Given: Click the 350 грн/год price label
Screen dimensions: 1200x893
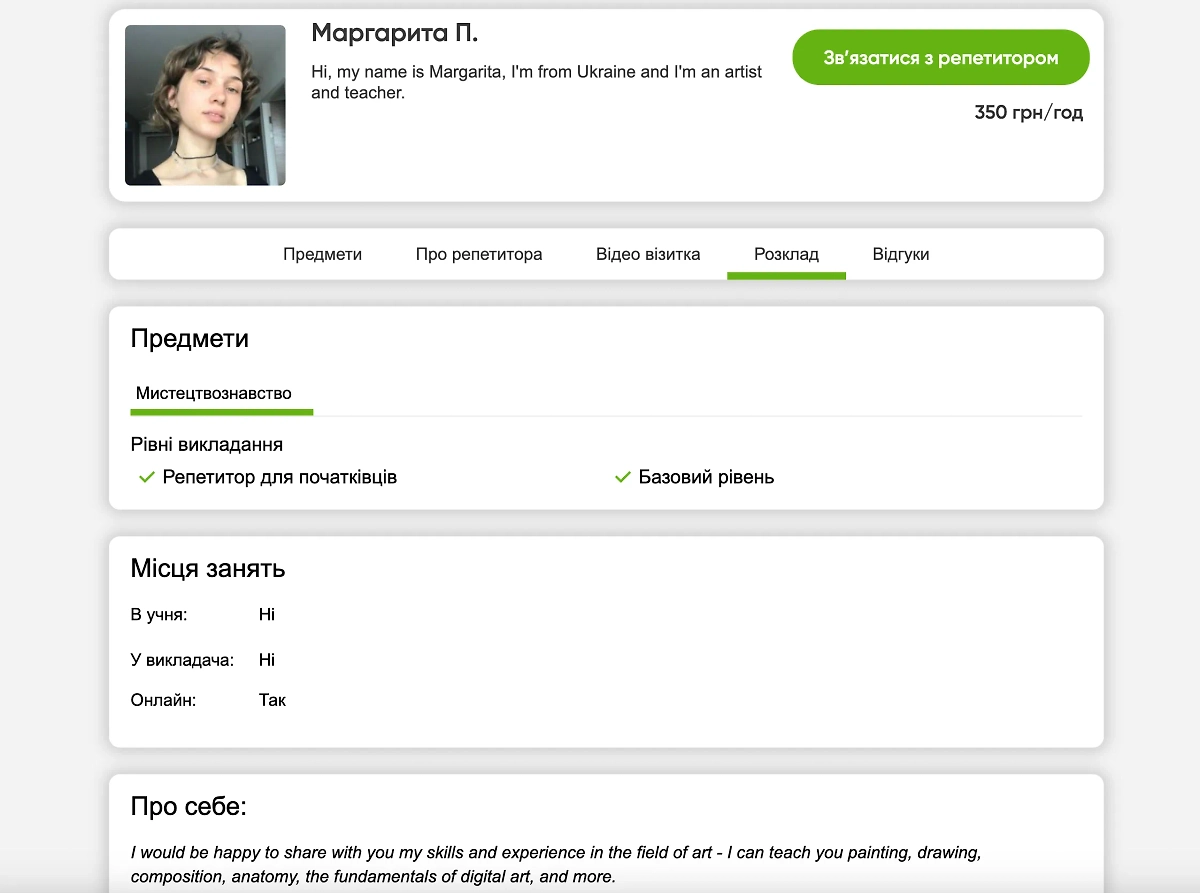Looking at the screenshot, I should (1028, 113).
